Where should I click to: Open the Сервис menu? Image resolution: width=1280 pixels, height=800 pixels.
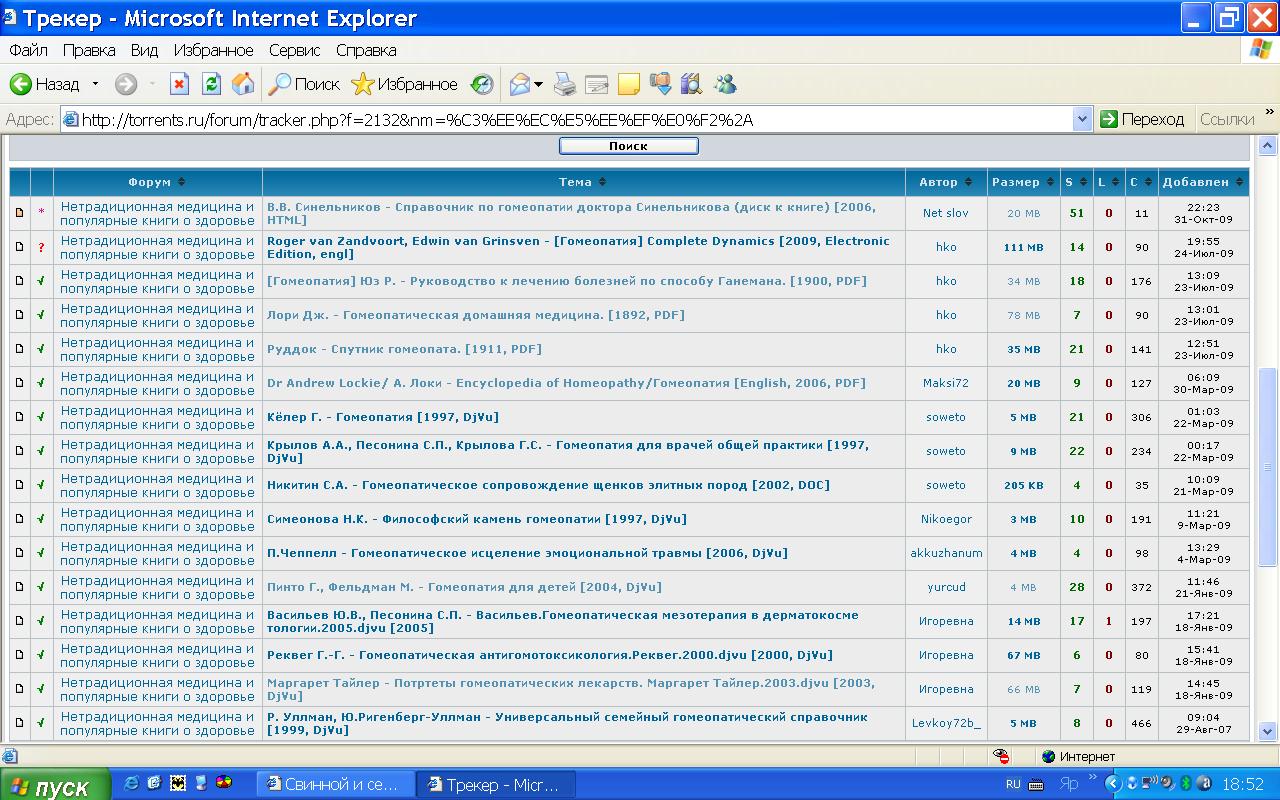click(x=294, y=50)
